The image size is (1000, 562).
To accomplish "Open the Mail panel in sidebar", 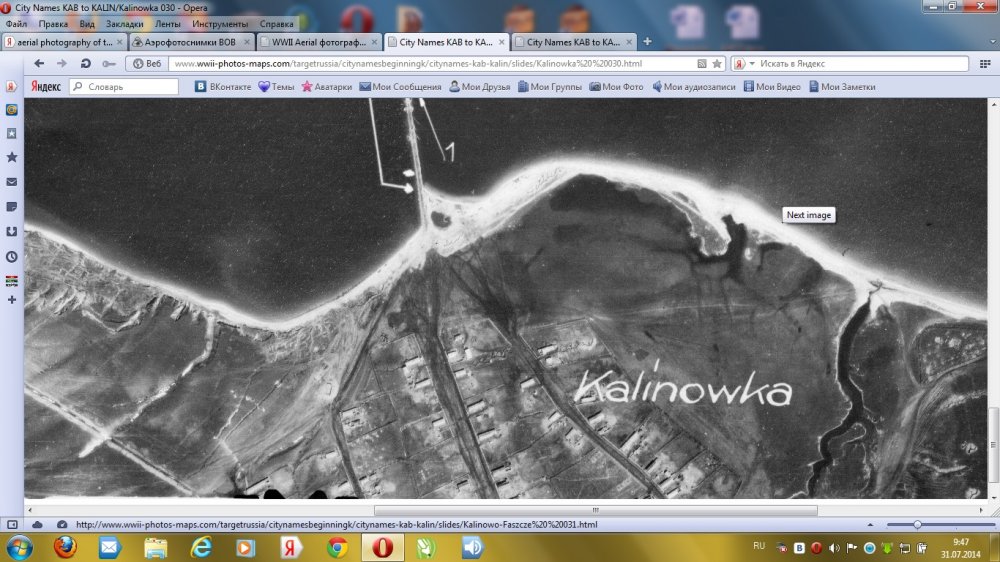I will 12,182.
